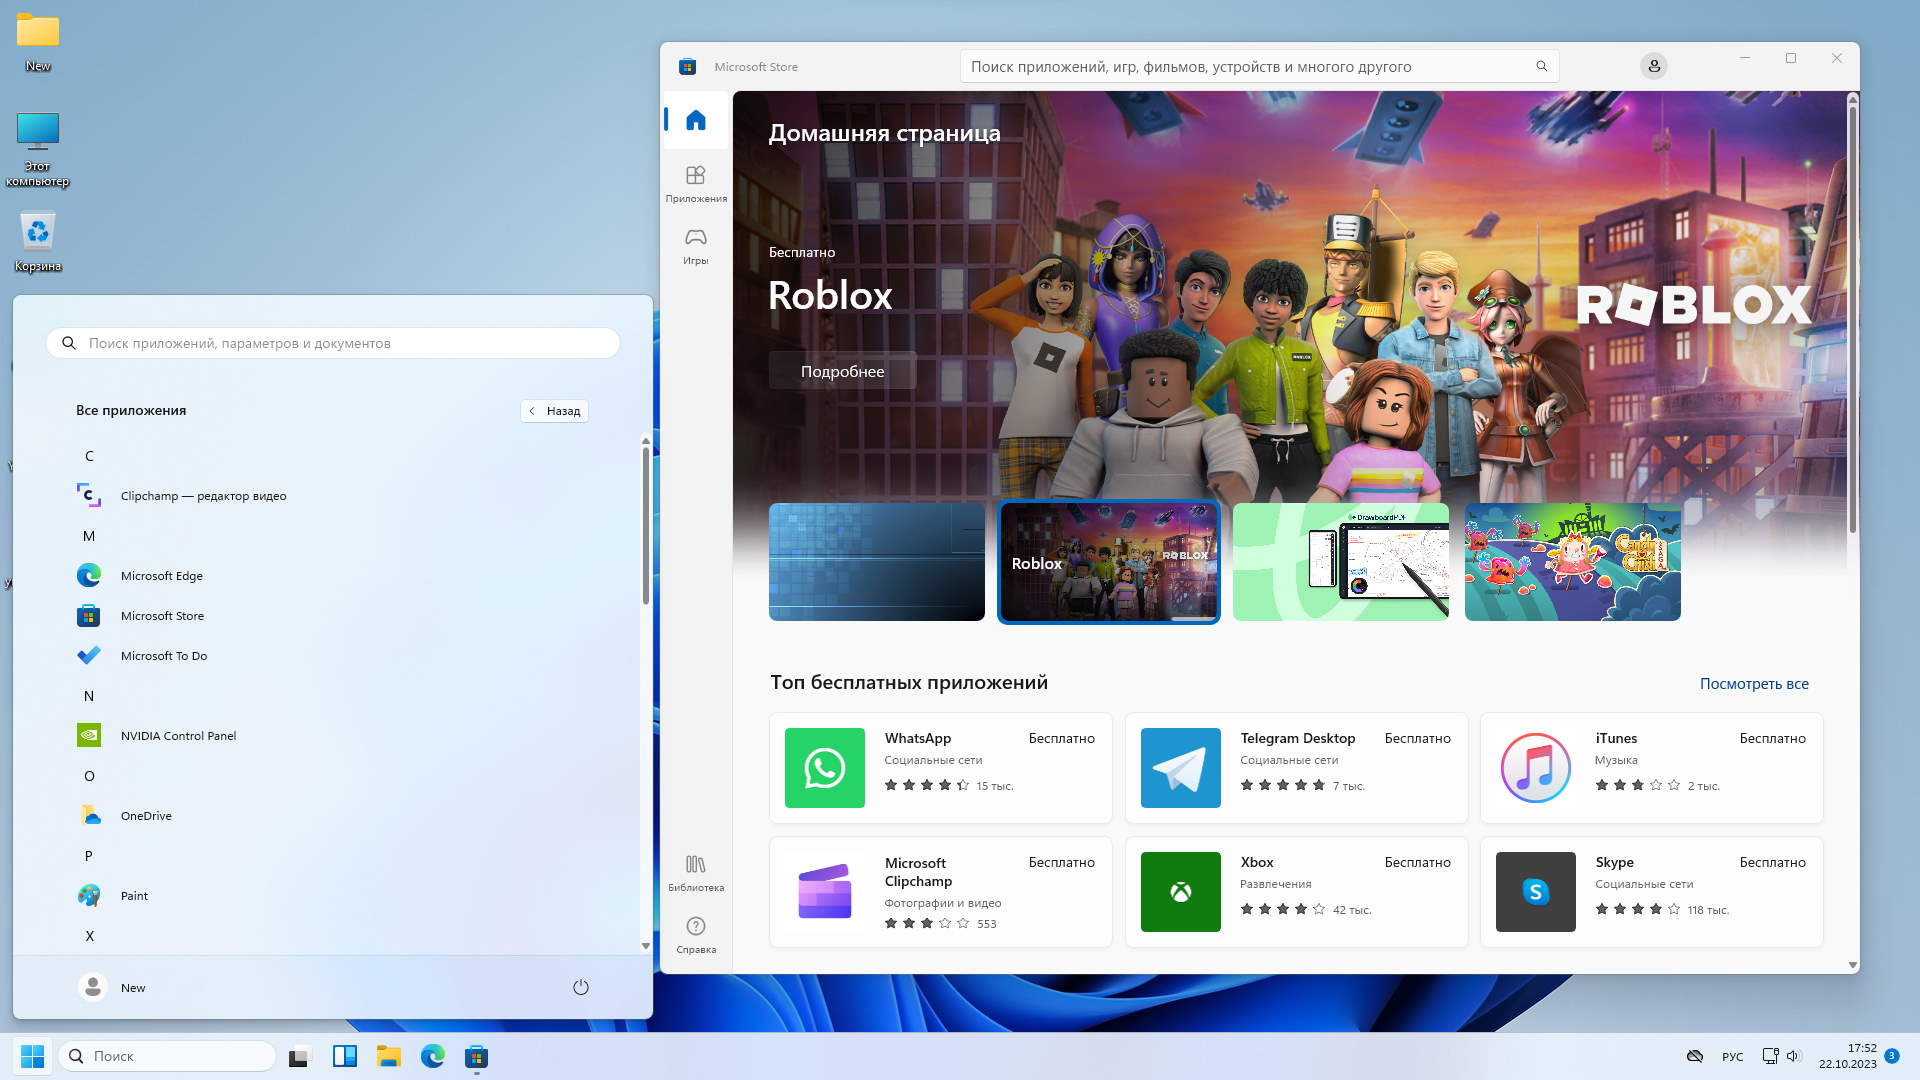The height and width of the screenshot is (1080, 1920).
Task: Open the Store Home sidebar icon
Action: [696, 121]
